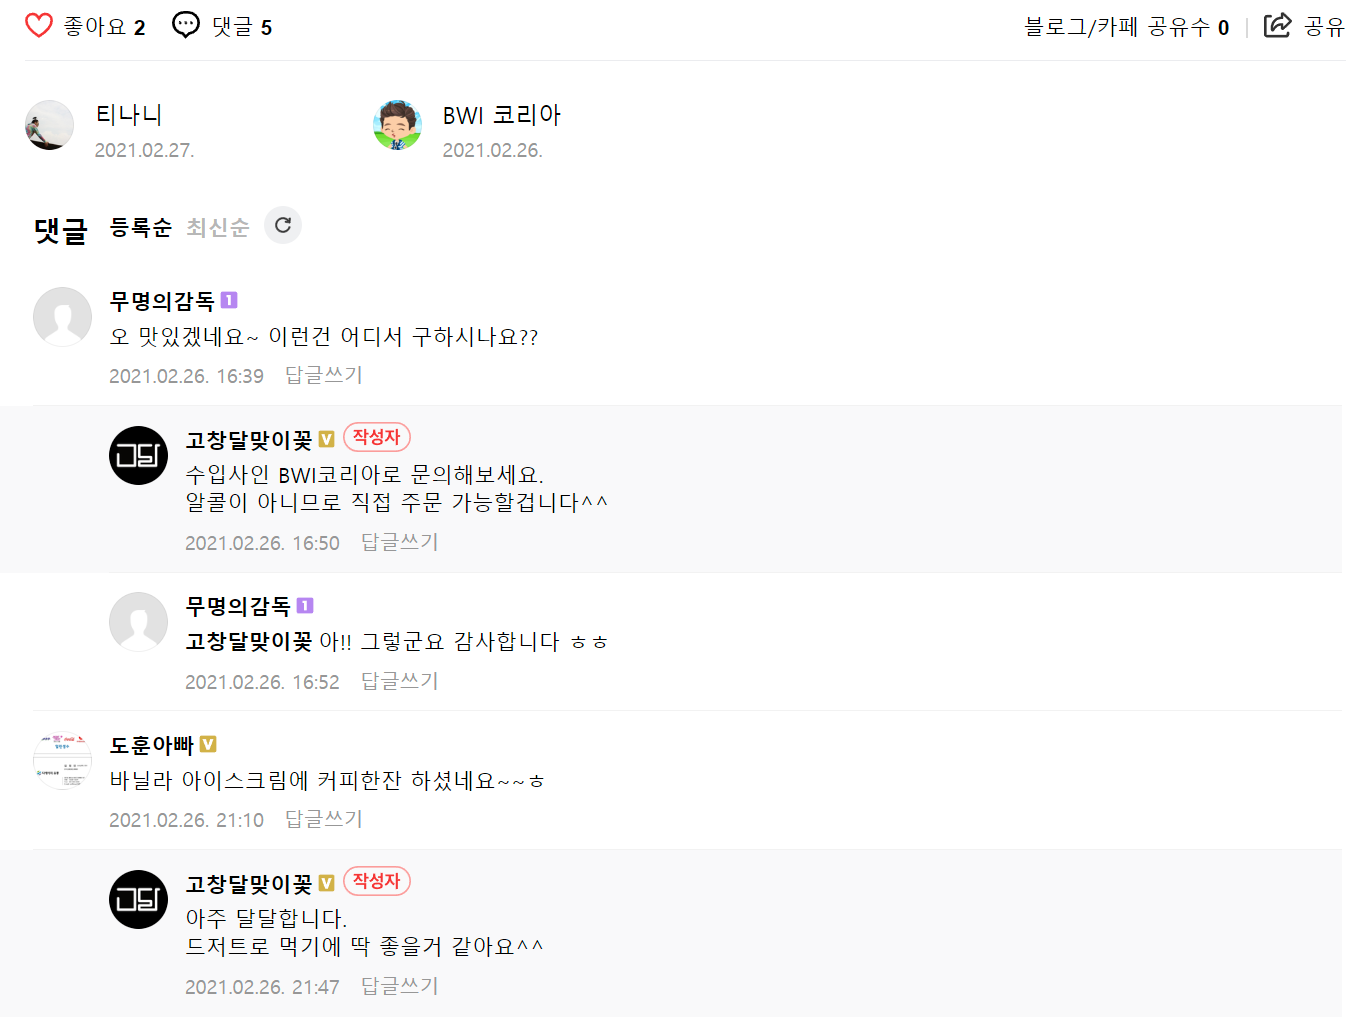This screenshot has width=1361, height=1018.
Task: Click the heart like icon
Action: [x=39, y=26]
